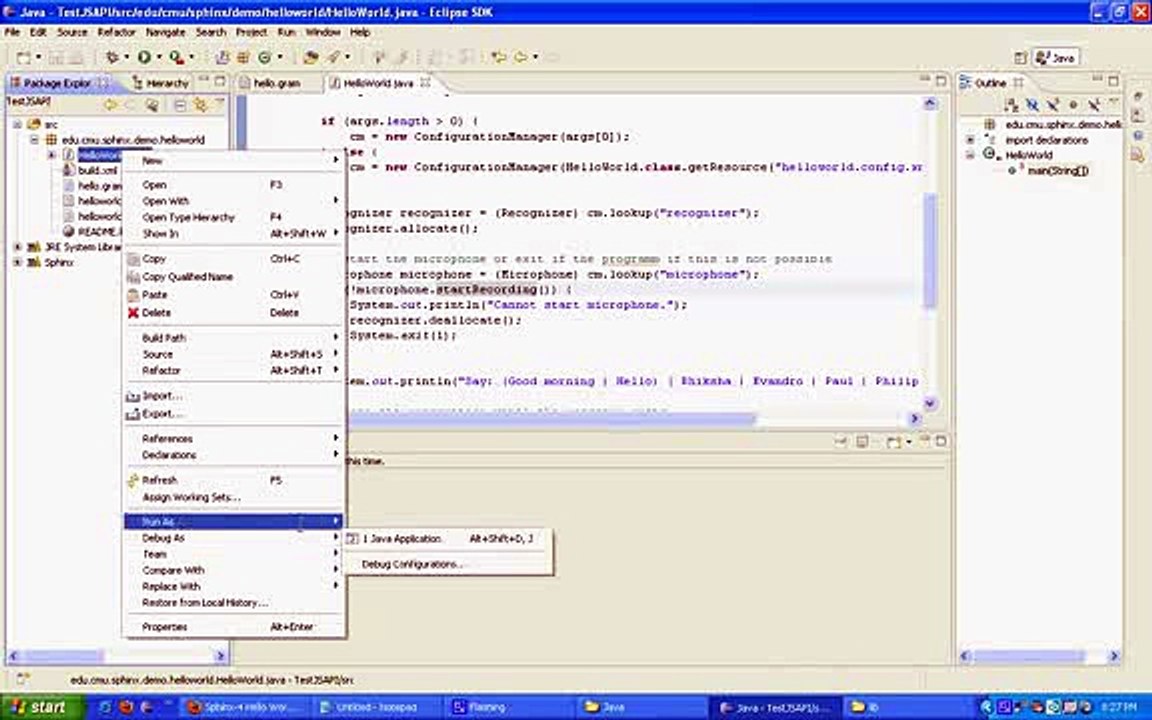Screen dimensions: 1152x720
Task: Toggle Link with Editor in Package Explorer
Action: (x=200, y=106)
